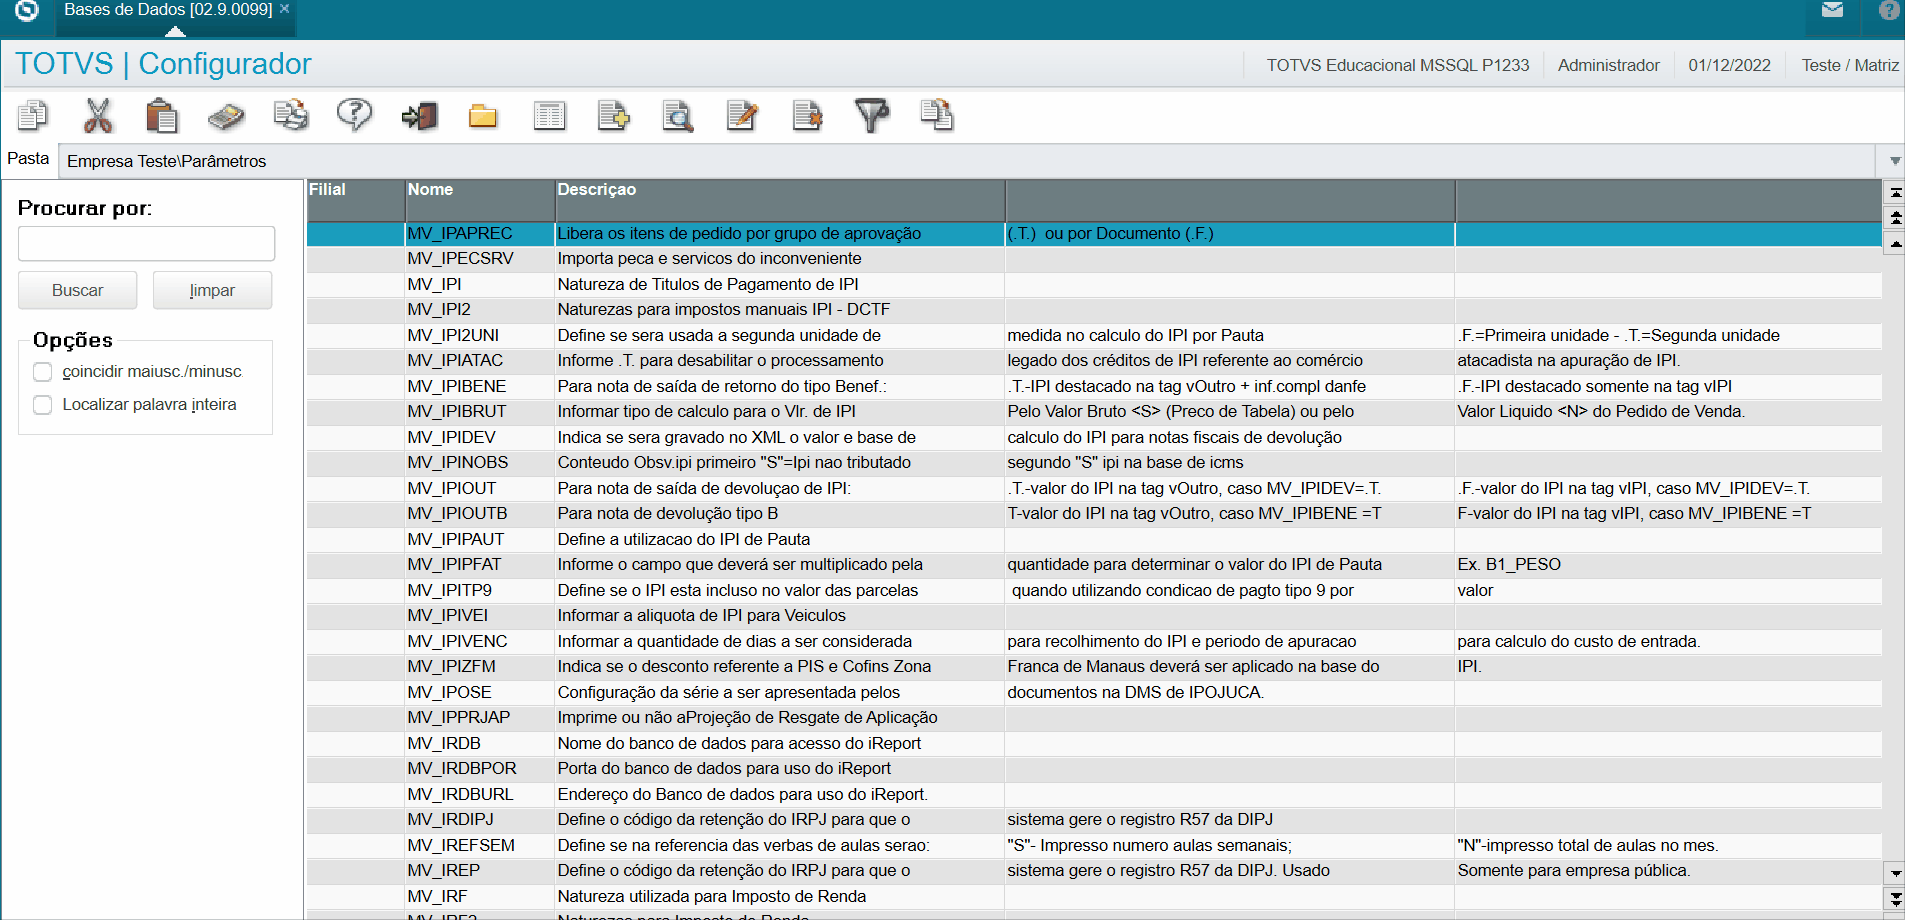This screenshot has width=1905, height=920.
Task: Expand the Pasta path dropdown arrow
Action: click(x=1894, y=161)
